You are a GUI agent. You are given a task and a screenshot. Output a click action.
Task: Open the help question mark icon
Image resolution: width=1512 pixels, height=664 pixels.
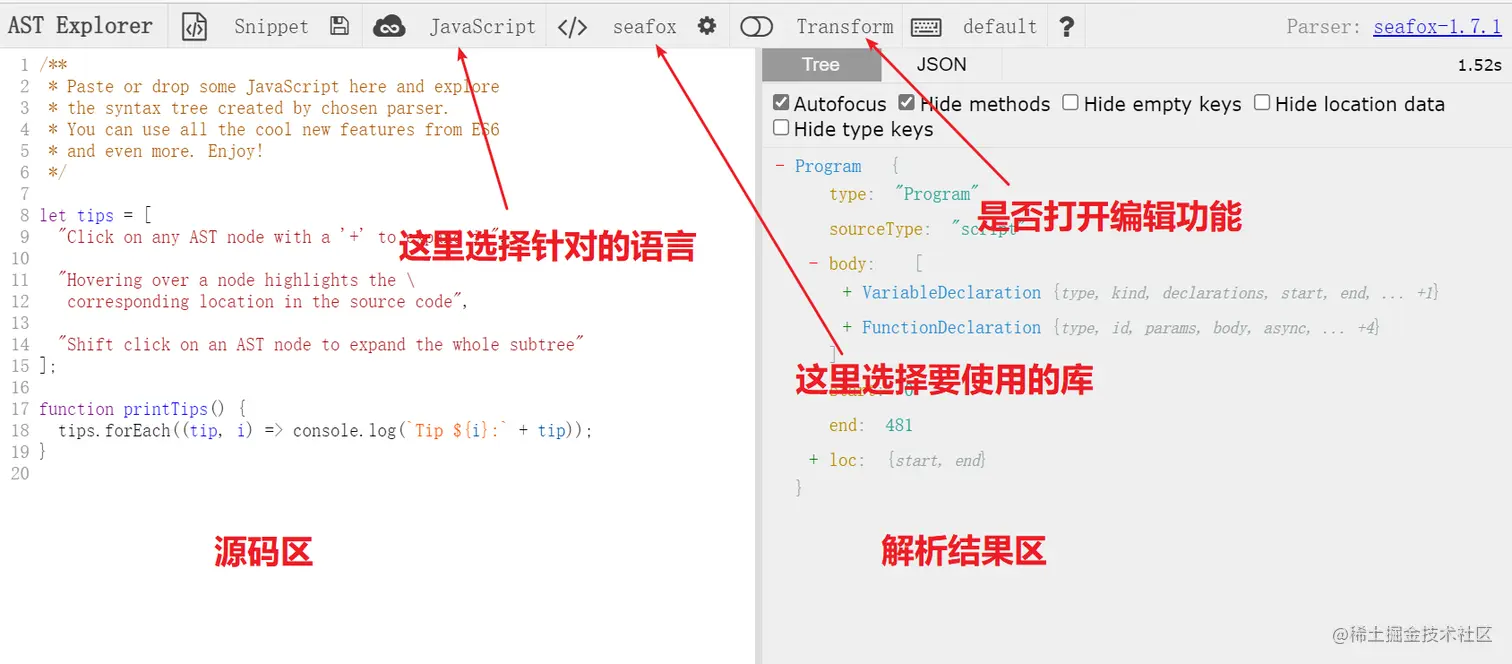coord(1066,27)
